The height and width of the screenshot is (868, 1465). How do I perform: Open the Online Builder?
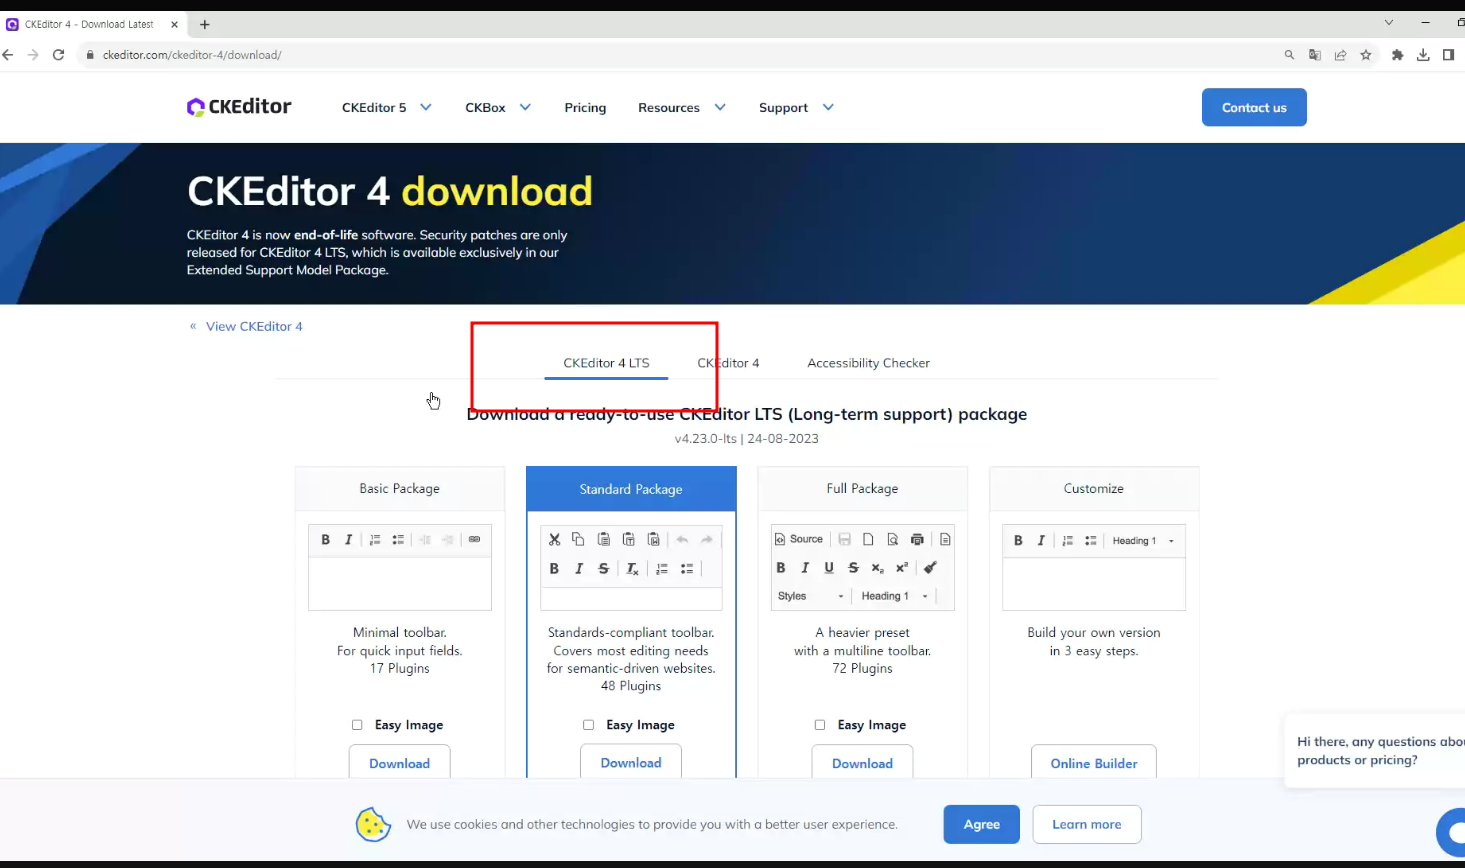[1094, 762]
